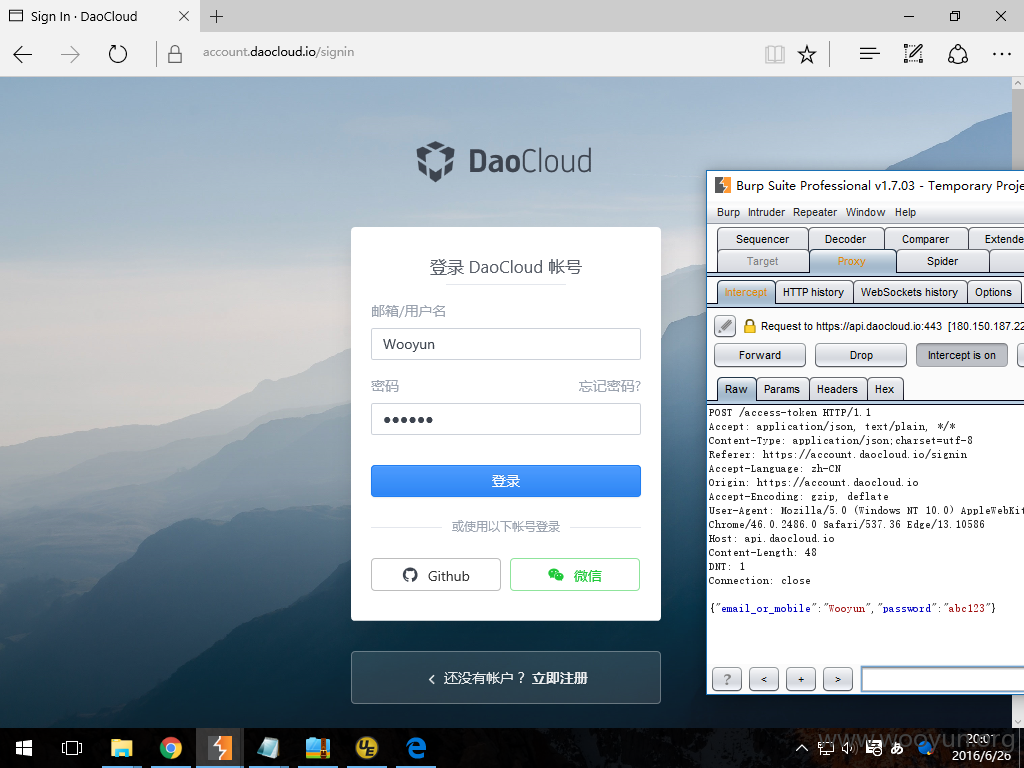The image size is (1024, 768).
Task: Click the blue 登录 login button
Action: [505, 481]
